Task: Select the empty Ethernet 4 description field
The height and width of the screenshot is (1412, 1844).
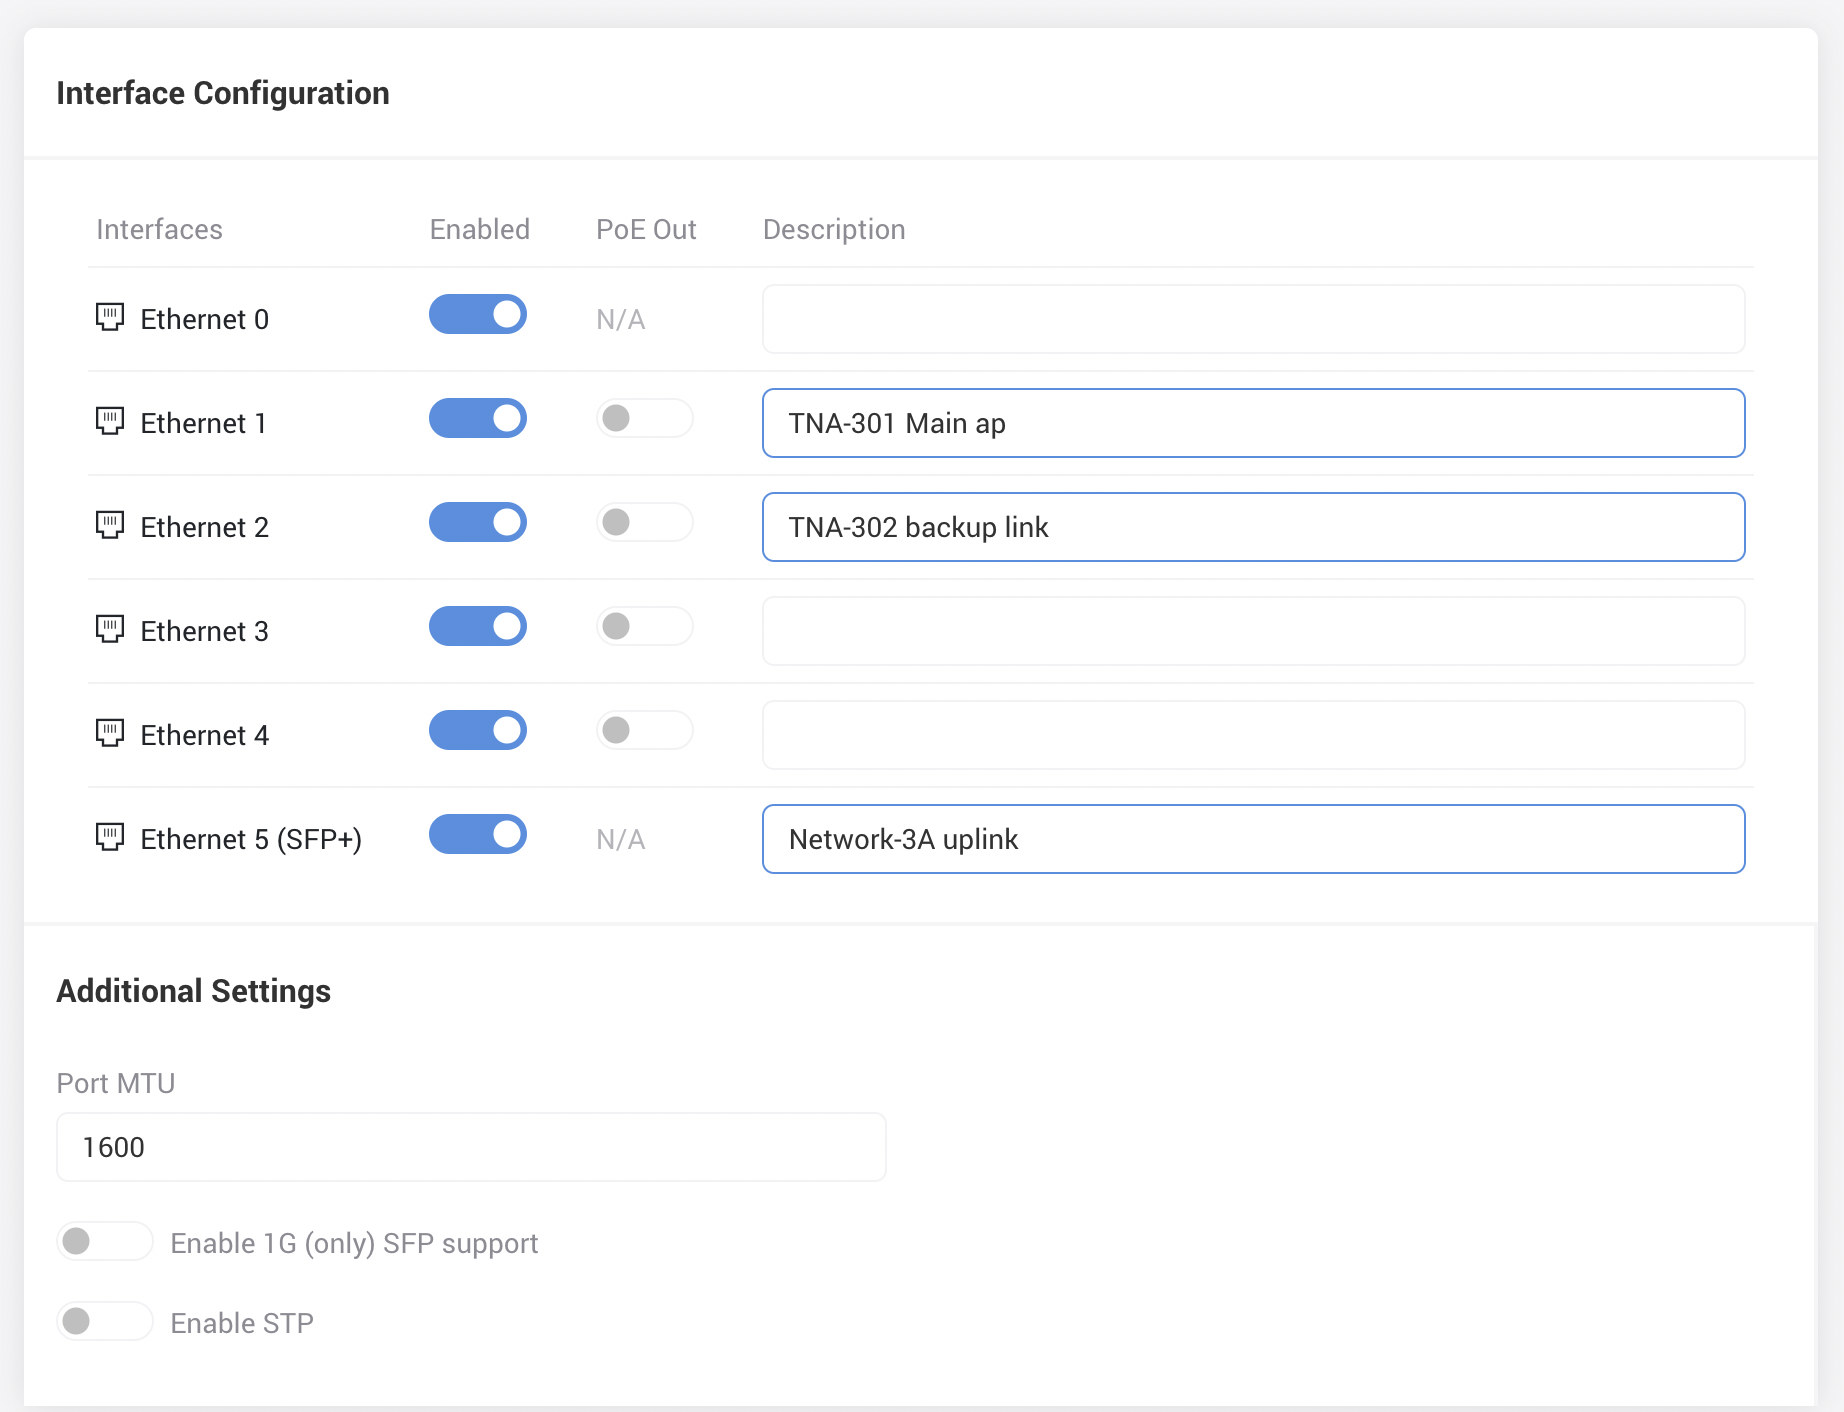Action: (1253, 736)
